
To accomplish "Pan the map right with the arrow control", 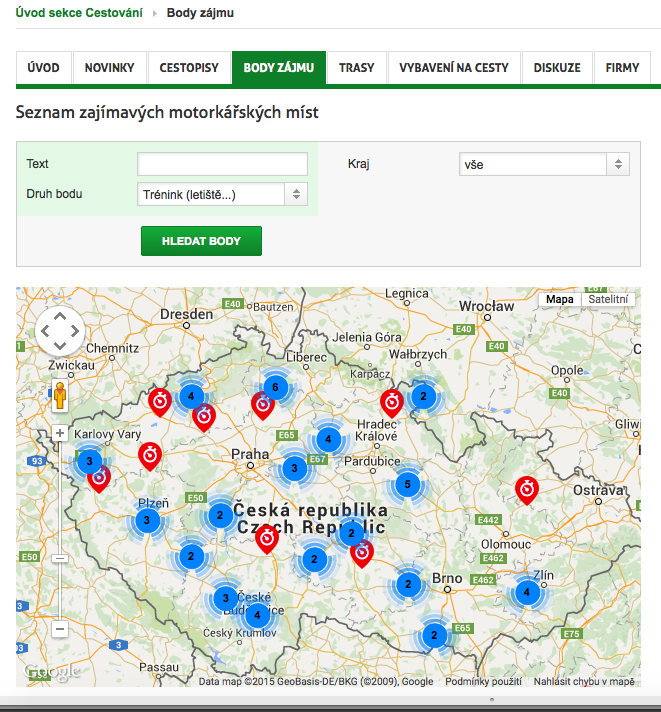I will (75, 331).
